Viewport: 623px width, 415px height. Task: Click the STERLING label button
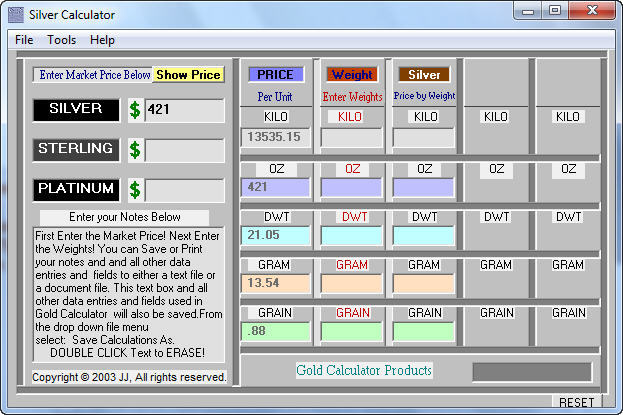pos(76,149)
